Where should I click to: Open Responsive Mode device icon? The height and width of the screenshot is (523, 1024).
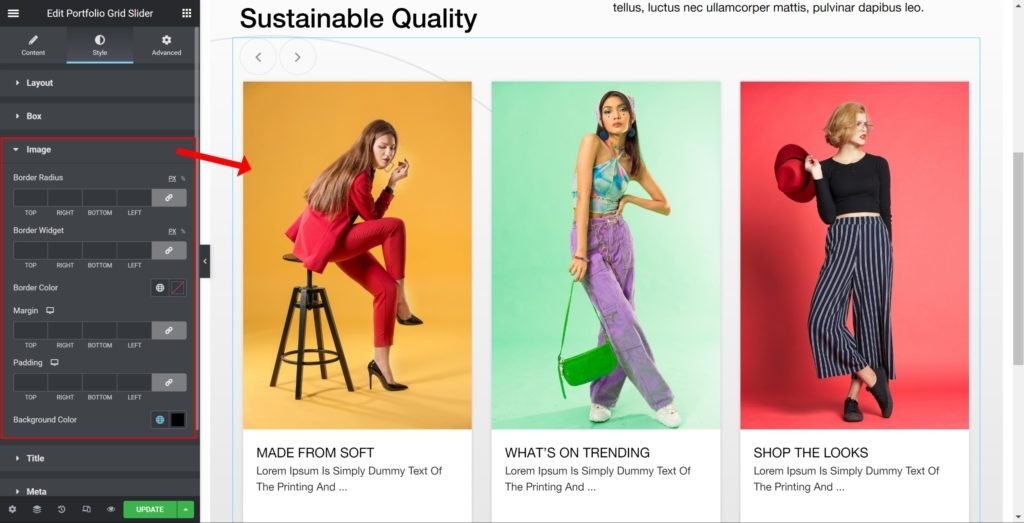point(86,509)
